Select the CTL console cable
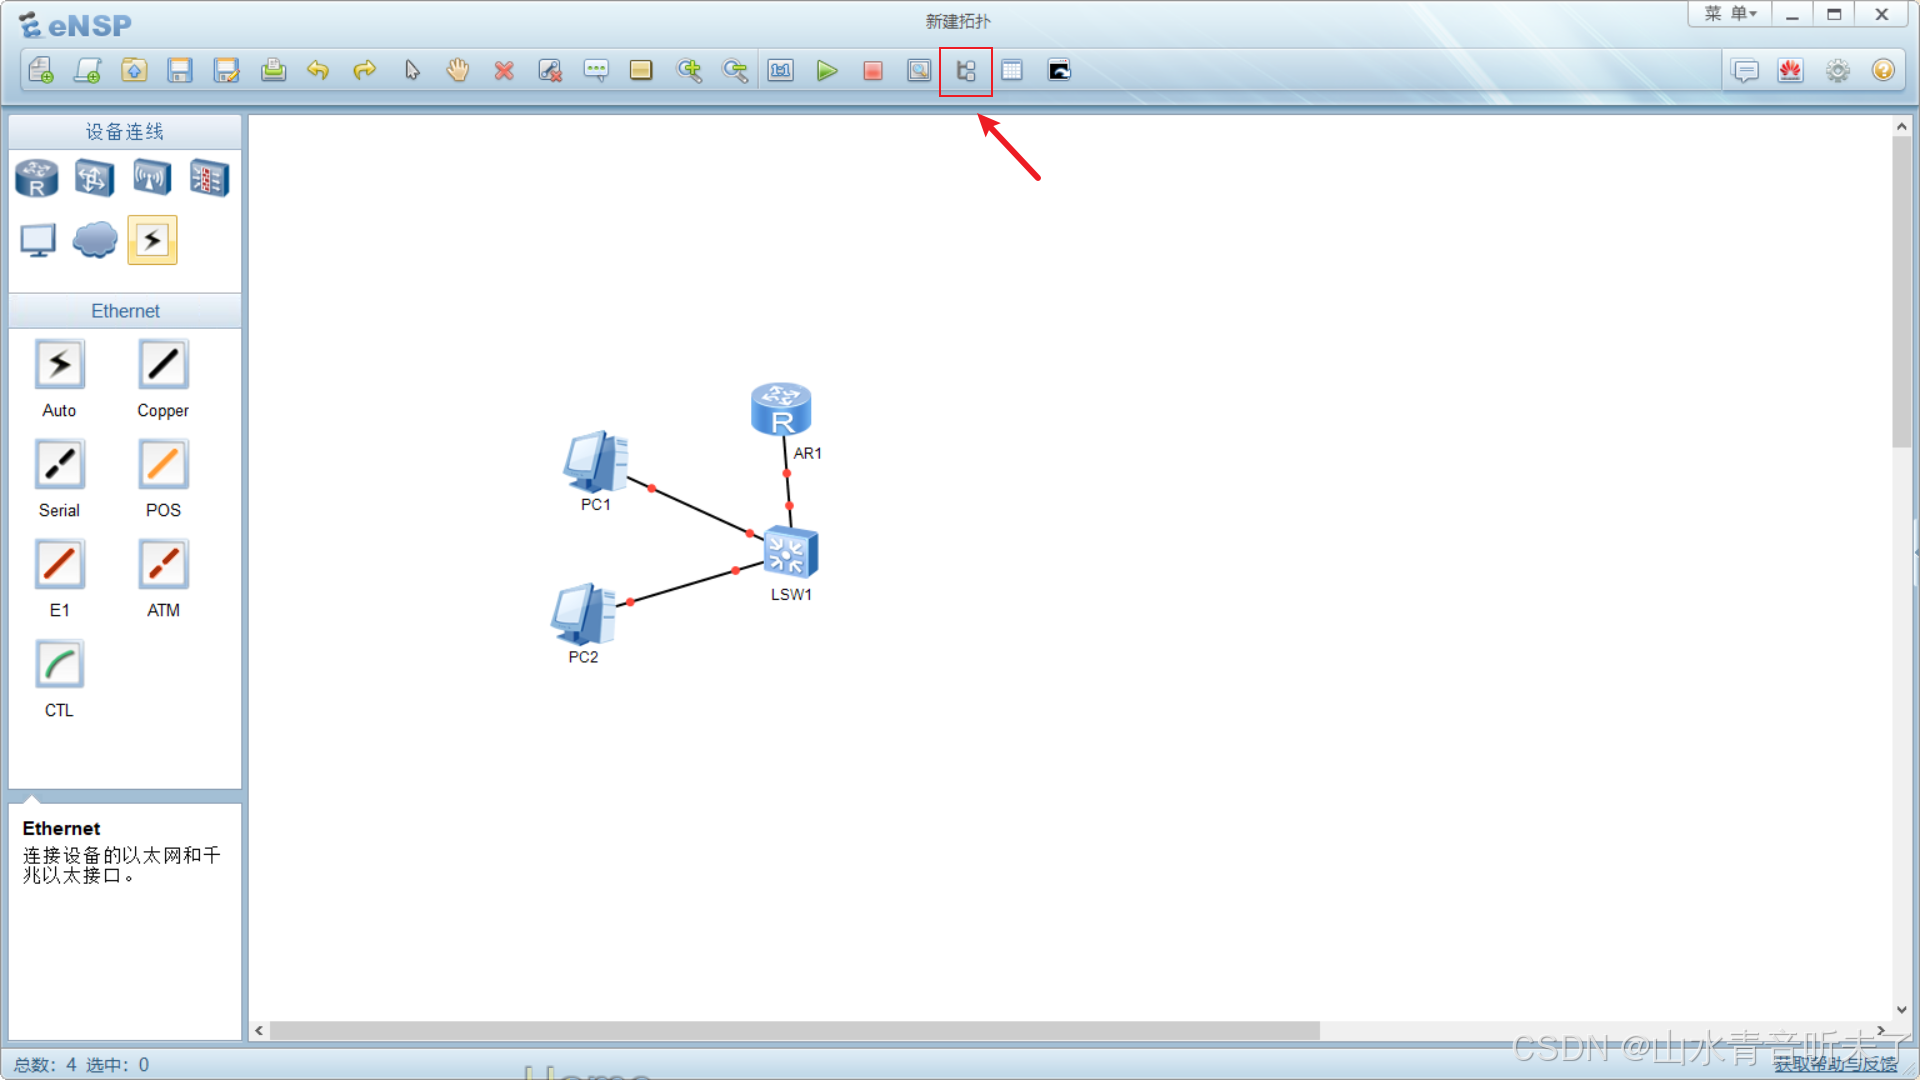This screenshot has height=1080, width=1920. (59, 665)
